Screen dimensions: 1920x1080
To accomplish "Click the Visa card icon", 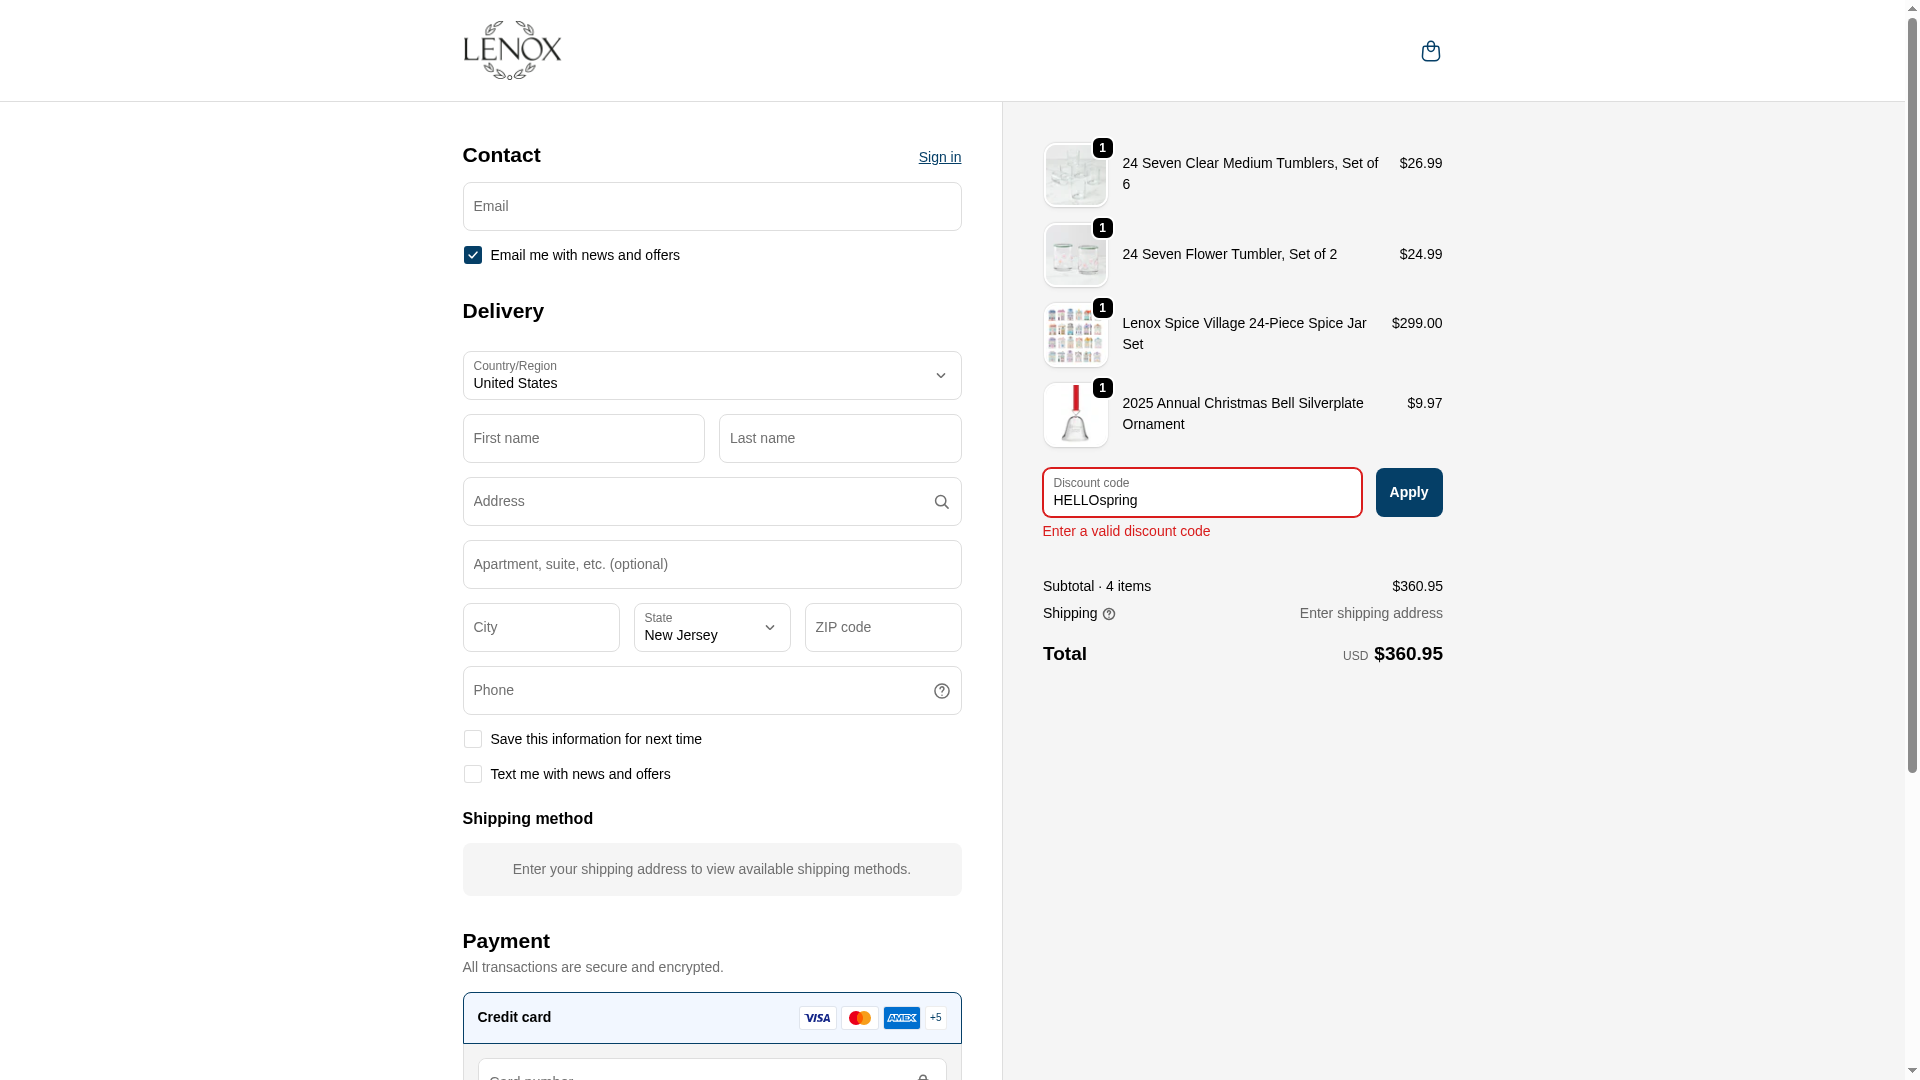I will pyautogui.click(x=818, y=1018).
